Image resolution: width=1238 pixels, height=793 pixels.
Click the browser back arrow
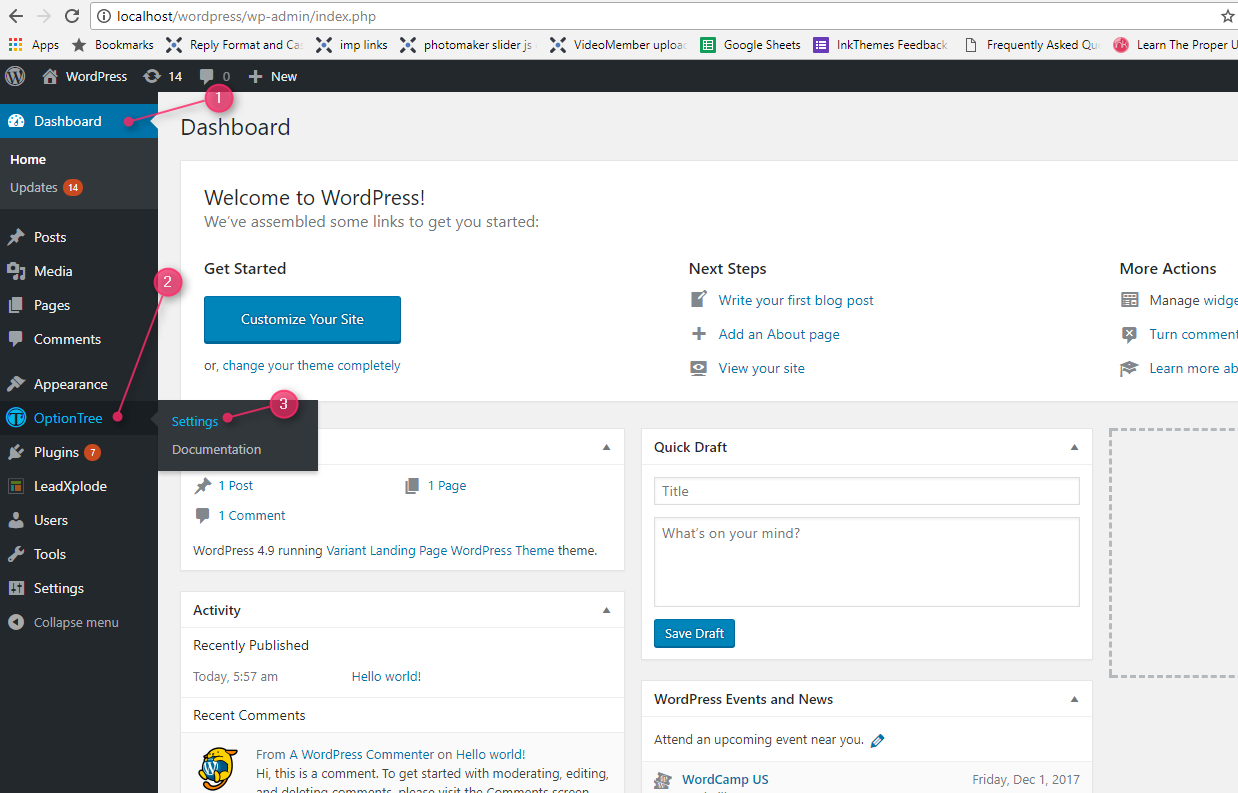(x=15, y=16)
